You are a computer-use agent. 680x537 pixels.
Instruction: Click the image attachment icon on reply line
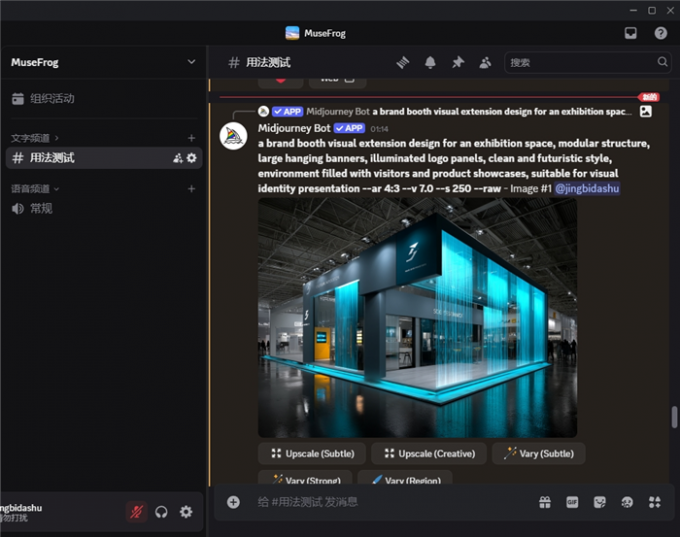click(x=645, y=111)
